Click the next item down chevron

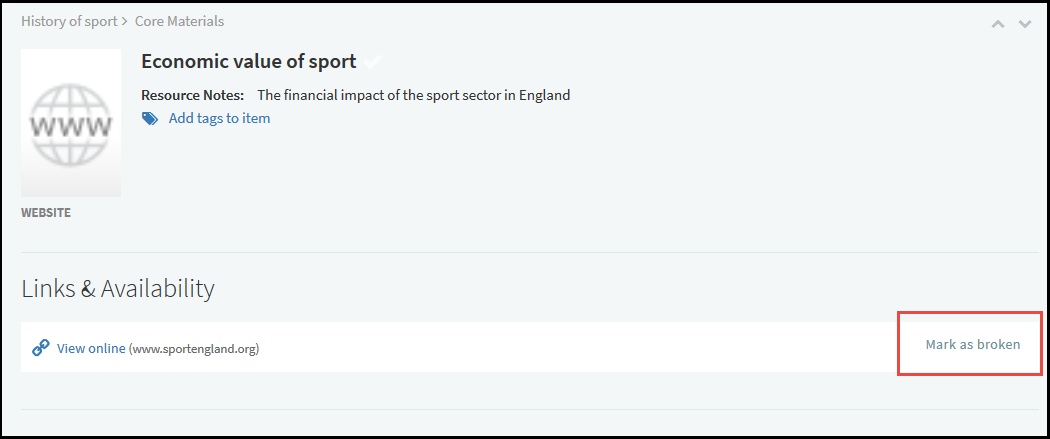[1024, 24]
